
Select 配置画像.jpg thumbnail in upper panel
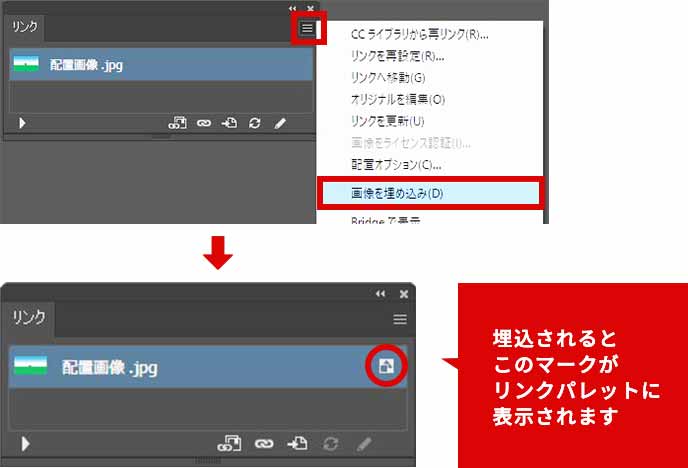25,65
